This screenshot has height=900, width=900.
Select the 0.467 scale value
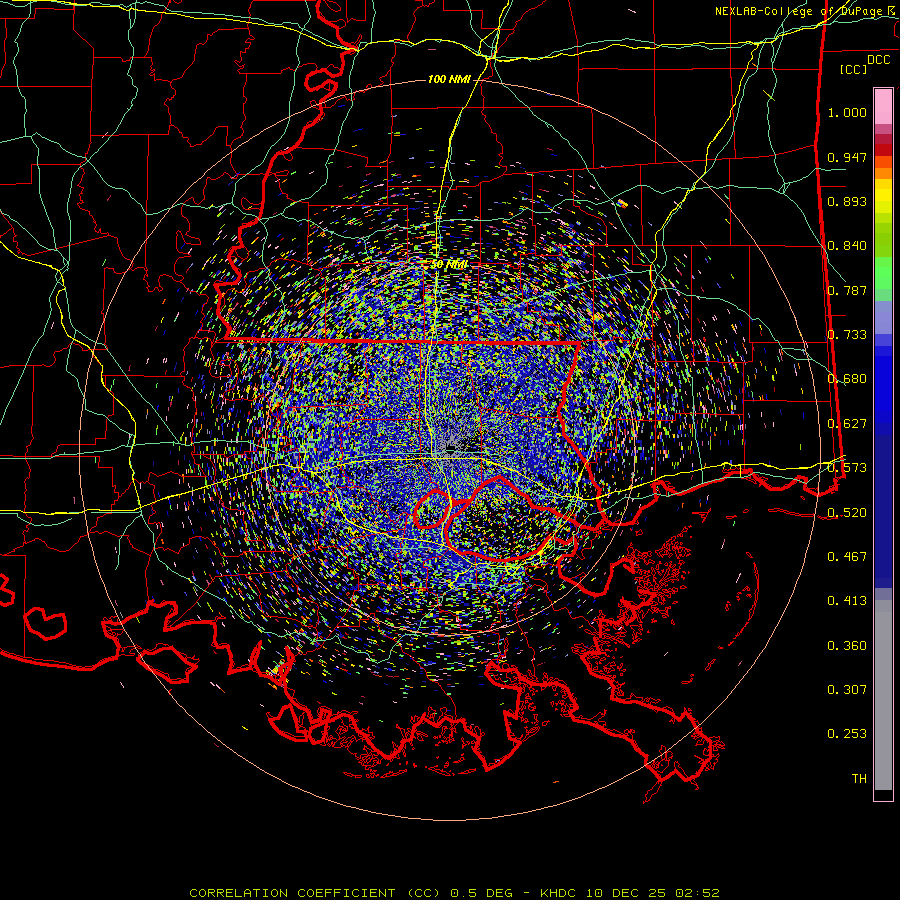[847, 557]
